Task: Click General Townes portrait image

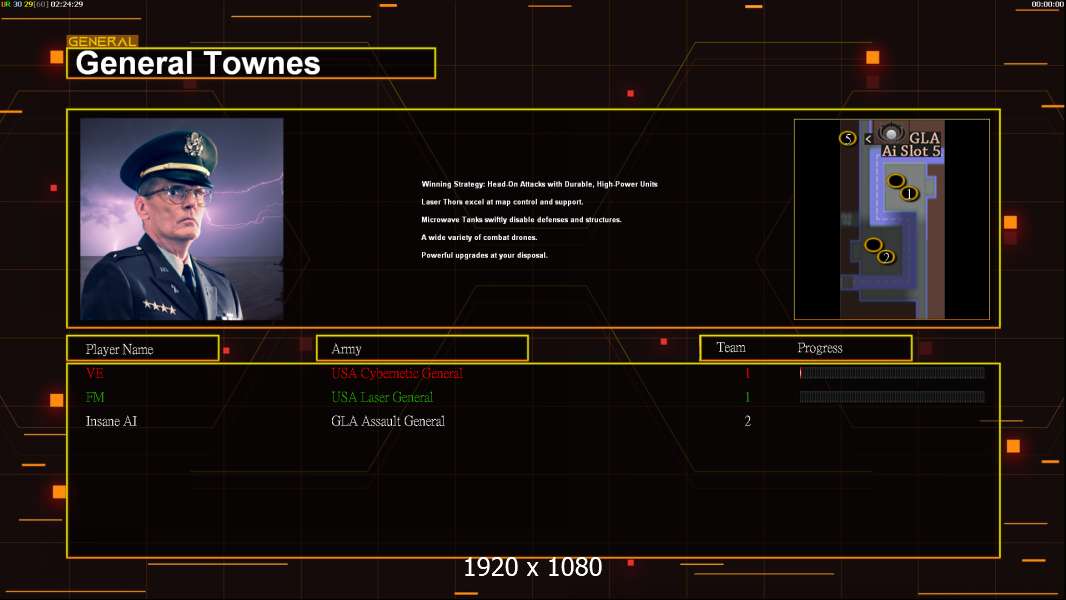Action: coord(182,219)
